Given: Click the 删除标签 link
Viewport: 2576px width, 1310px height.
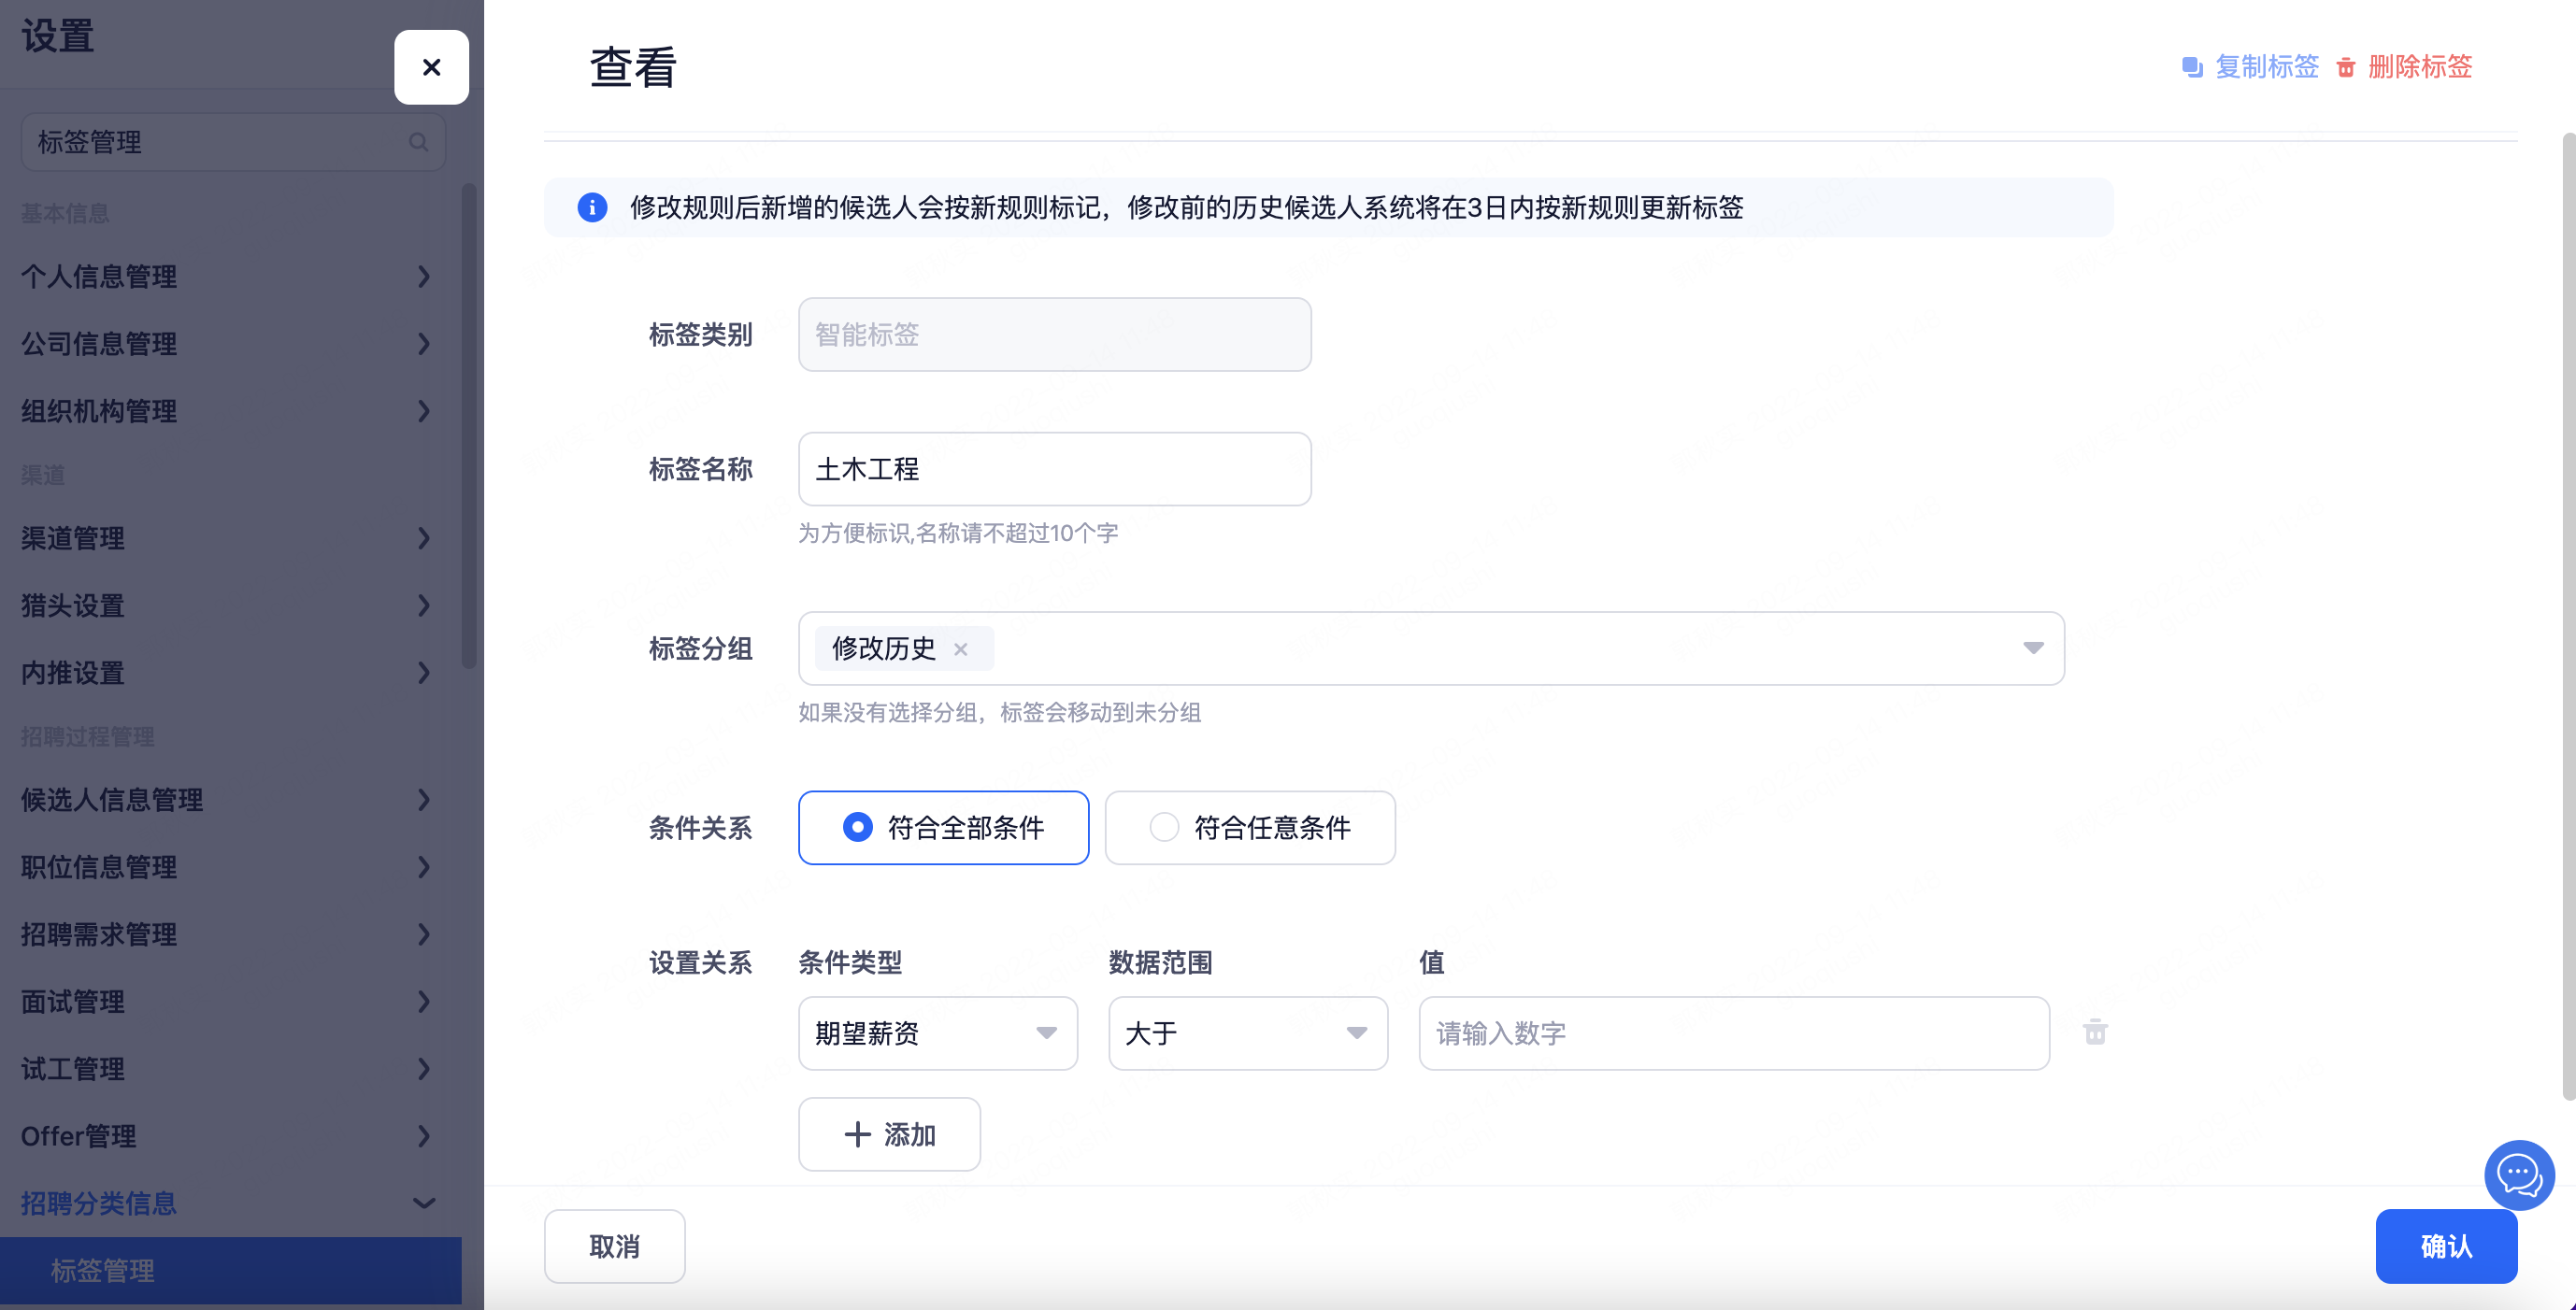Looking at the screenshot, I should [x=2420, y=67].
